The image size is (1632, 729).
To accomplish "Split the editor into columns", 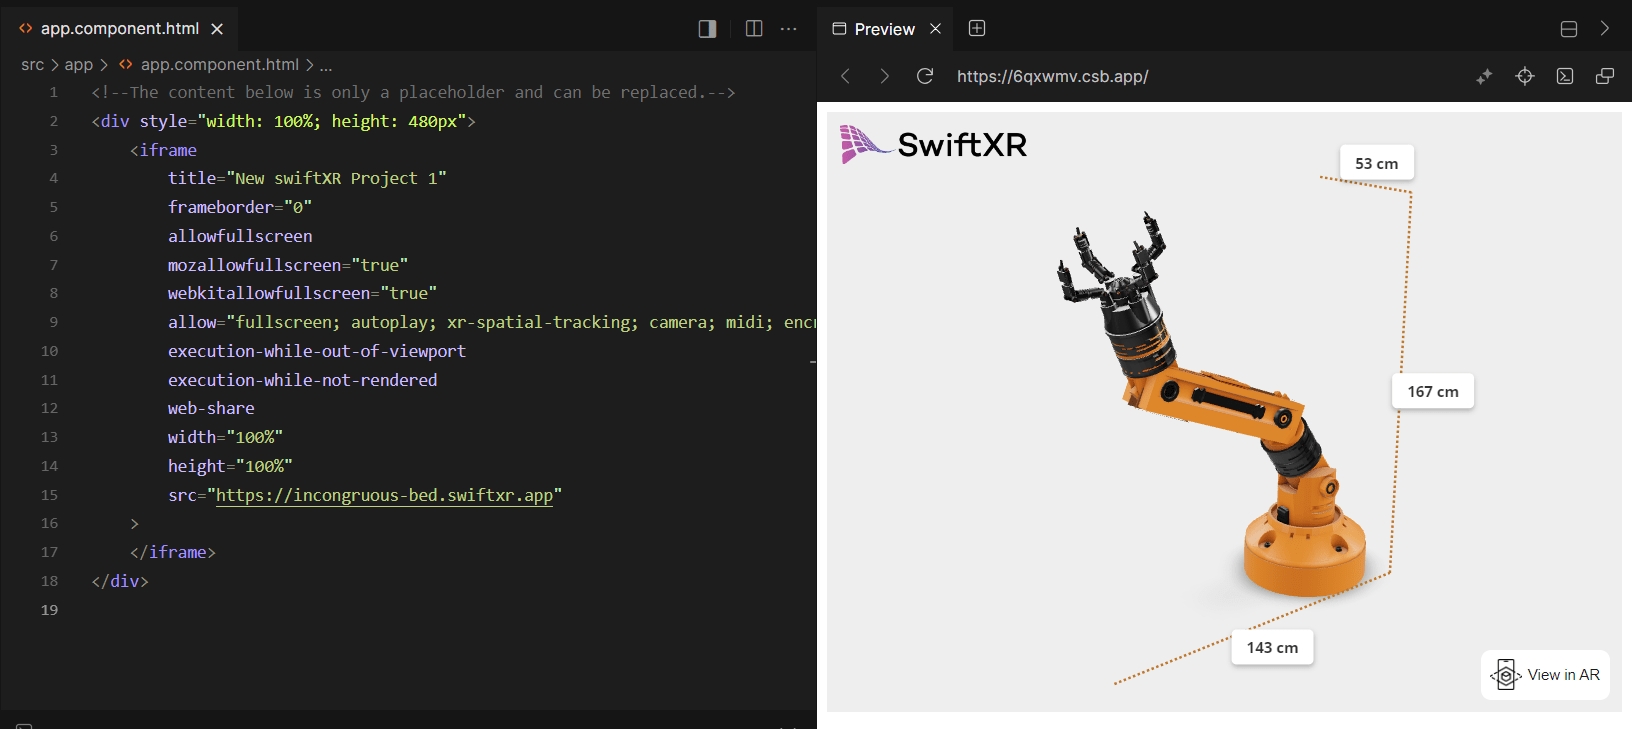I will click(x=754, y=28).
